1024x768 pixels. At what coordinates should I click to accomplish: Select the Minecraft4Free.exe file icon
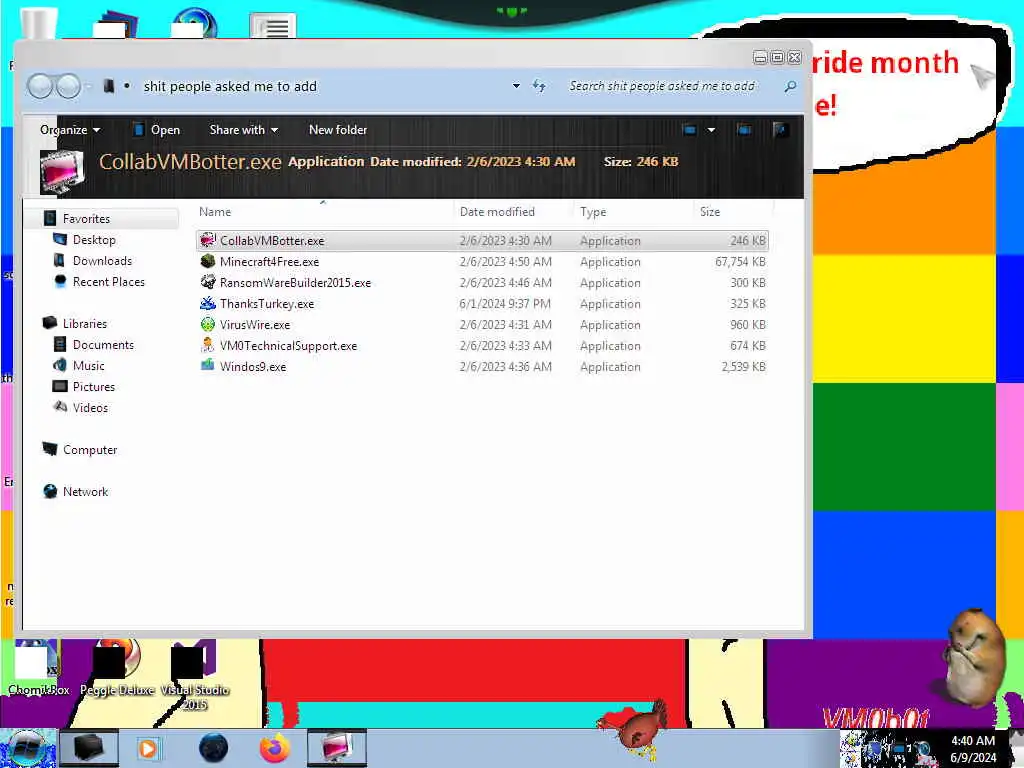pyautogui.click(x=208, y=261)
